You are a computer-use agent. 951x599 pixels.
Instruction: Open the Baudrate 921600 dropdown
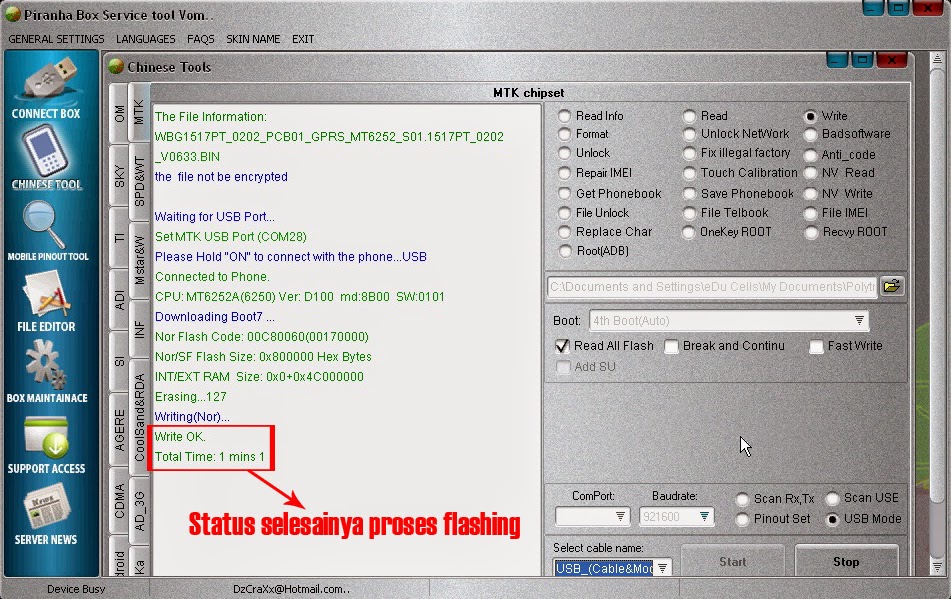(x=704, y=517)
